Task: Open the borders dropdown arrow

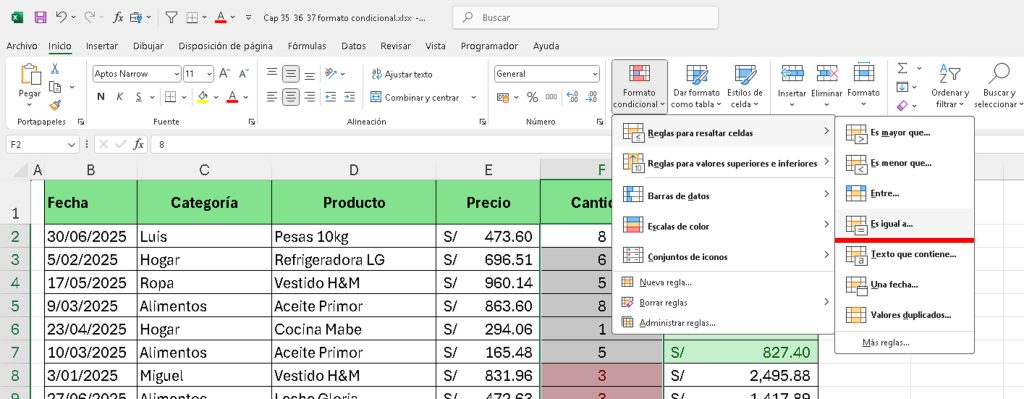Action: point(183,97)
